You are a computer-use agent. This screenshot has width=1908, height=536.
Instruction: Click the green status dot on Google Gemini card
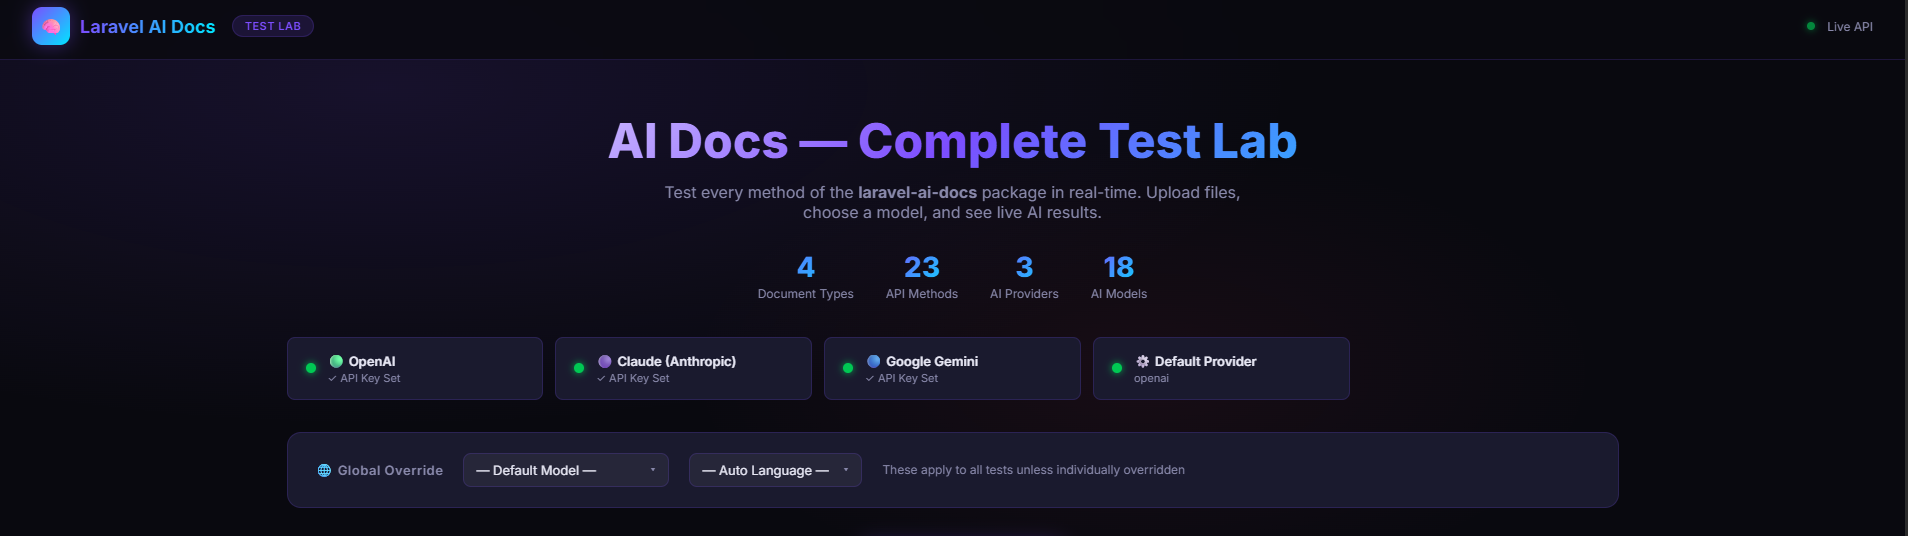[x=848, y=368]
